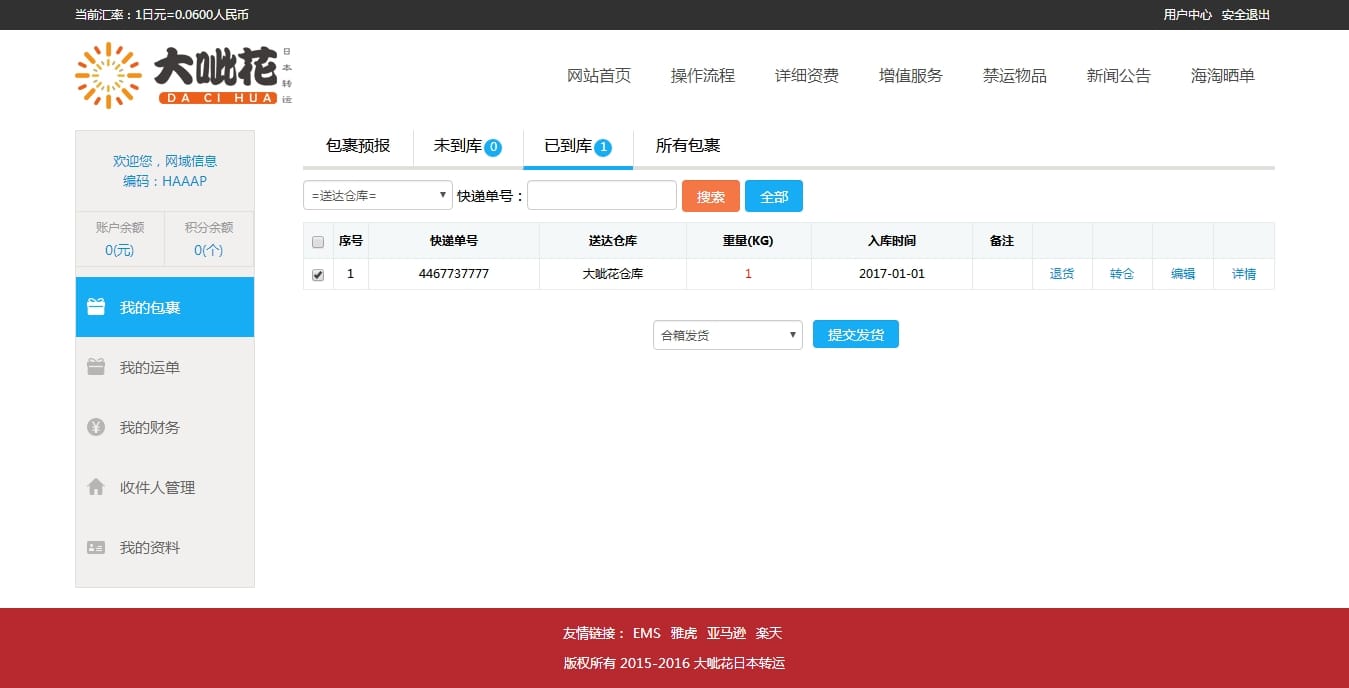This screenshot has width=1349, height=688.
Task: Focus the 快递单号 search input field
Action: [602, 195]
